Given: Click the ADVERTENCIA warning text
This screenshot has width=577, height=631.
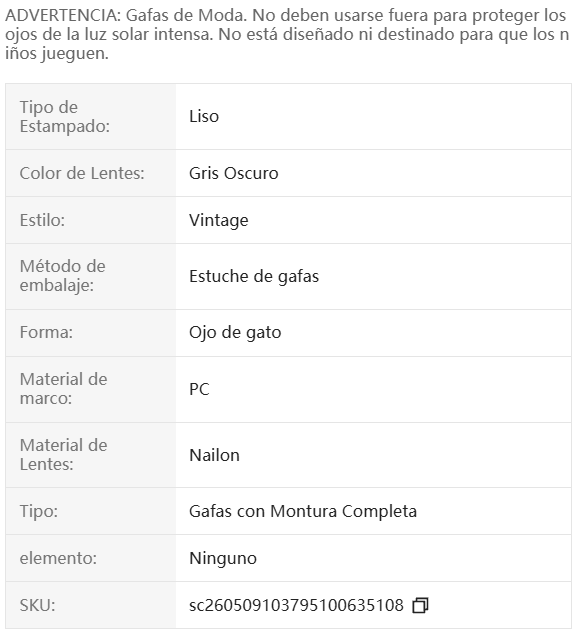Looking at the screenshot, I should (287, 34).
